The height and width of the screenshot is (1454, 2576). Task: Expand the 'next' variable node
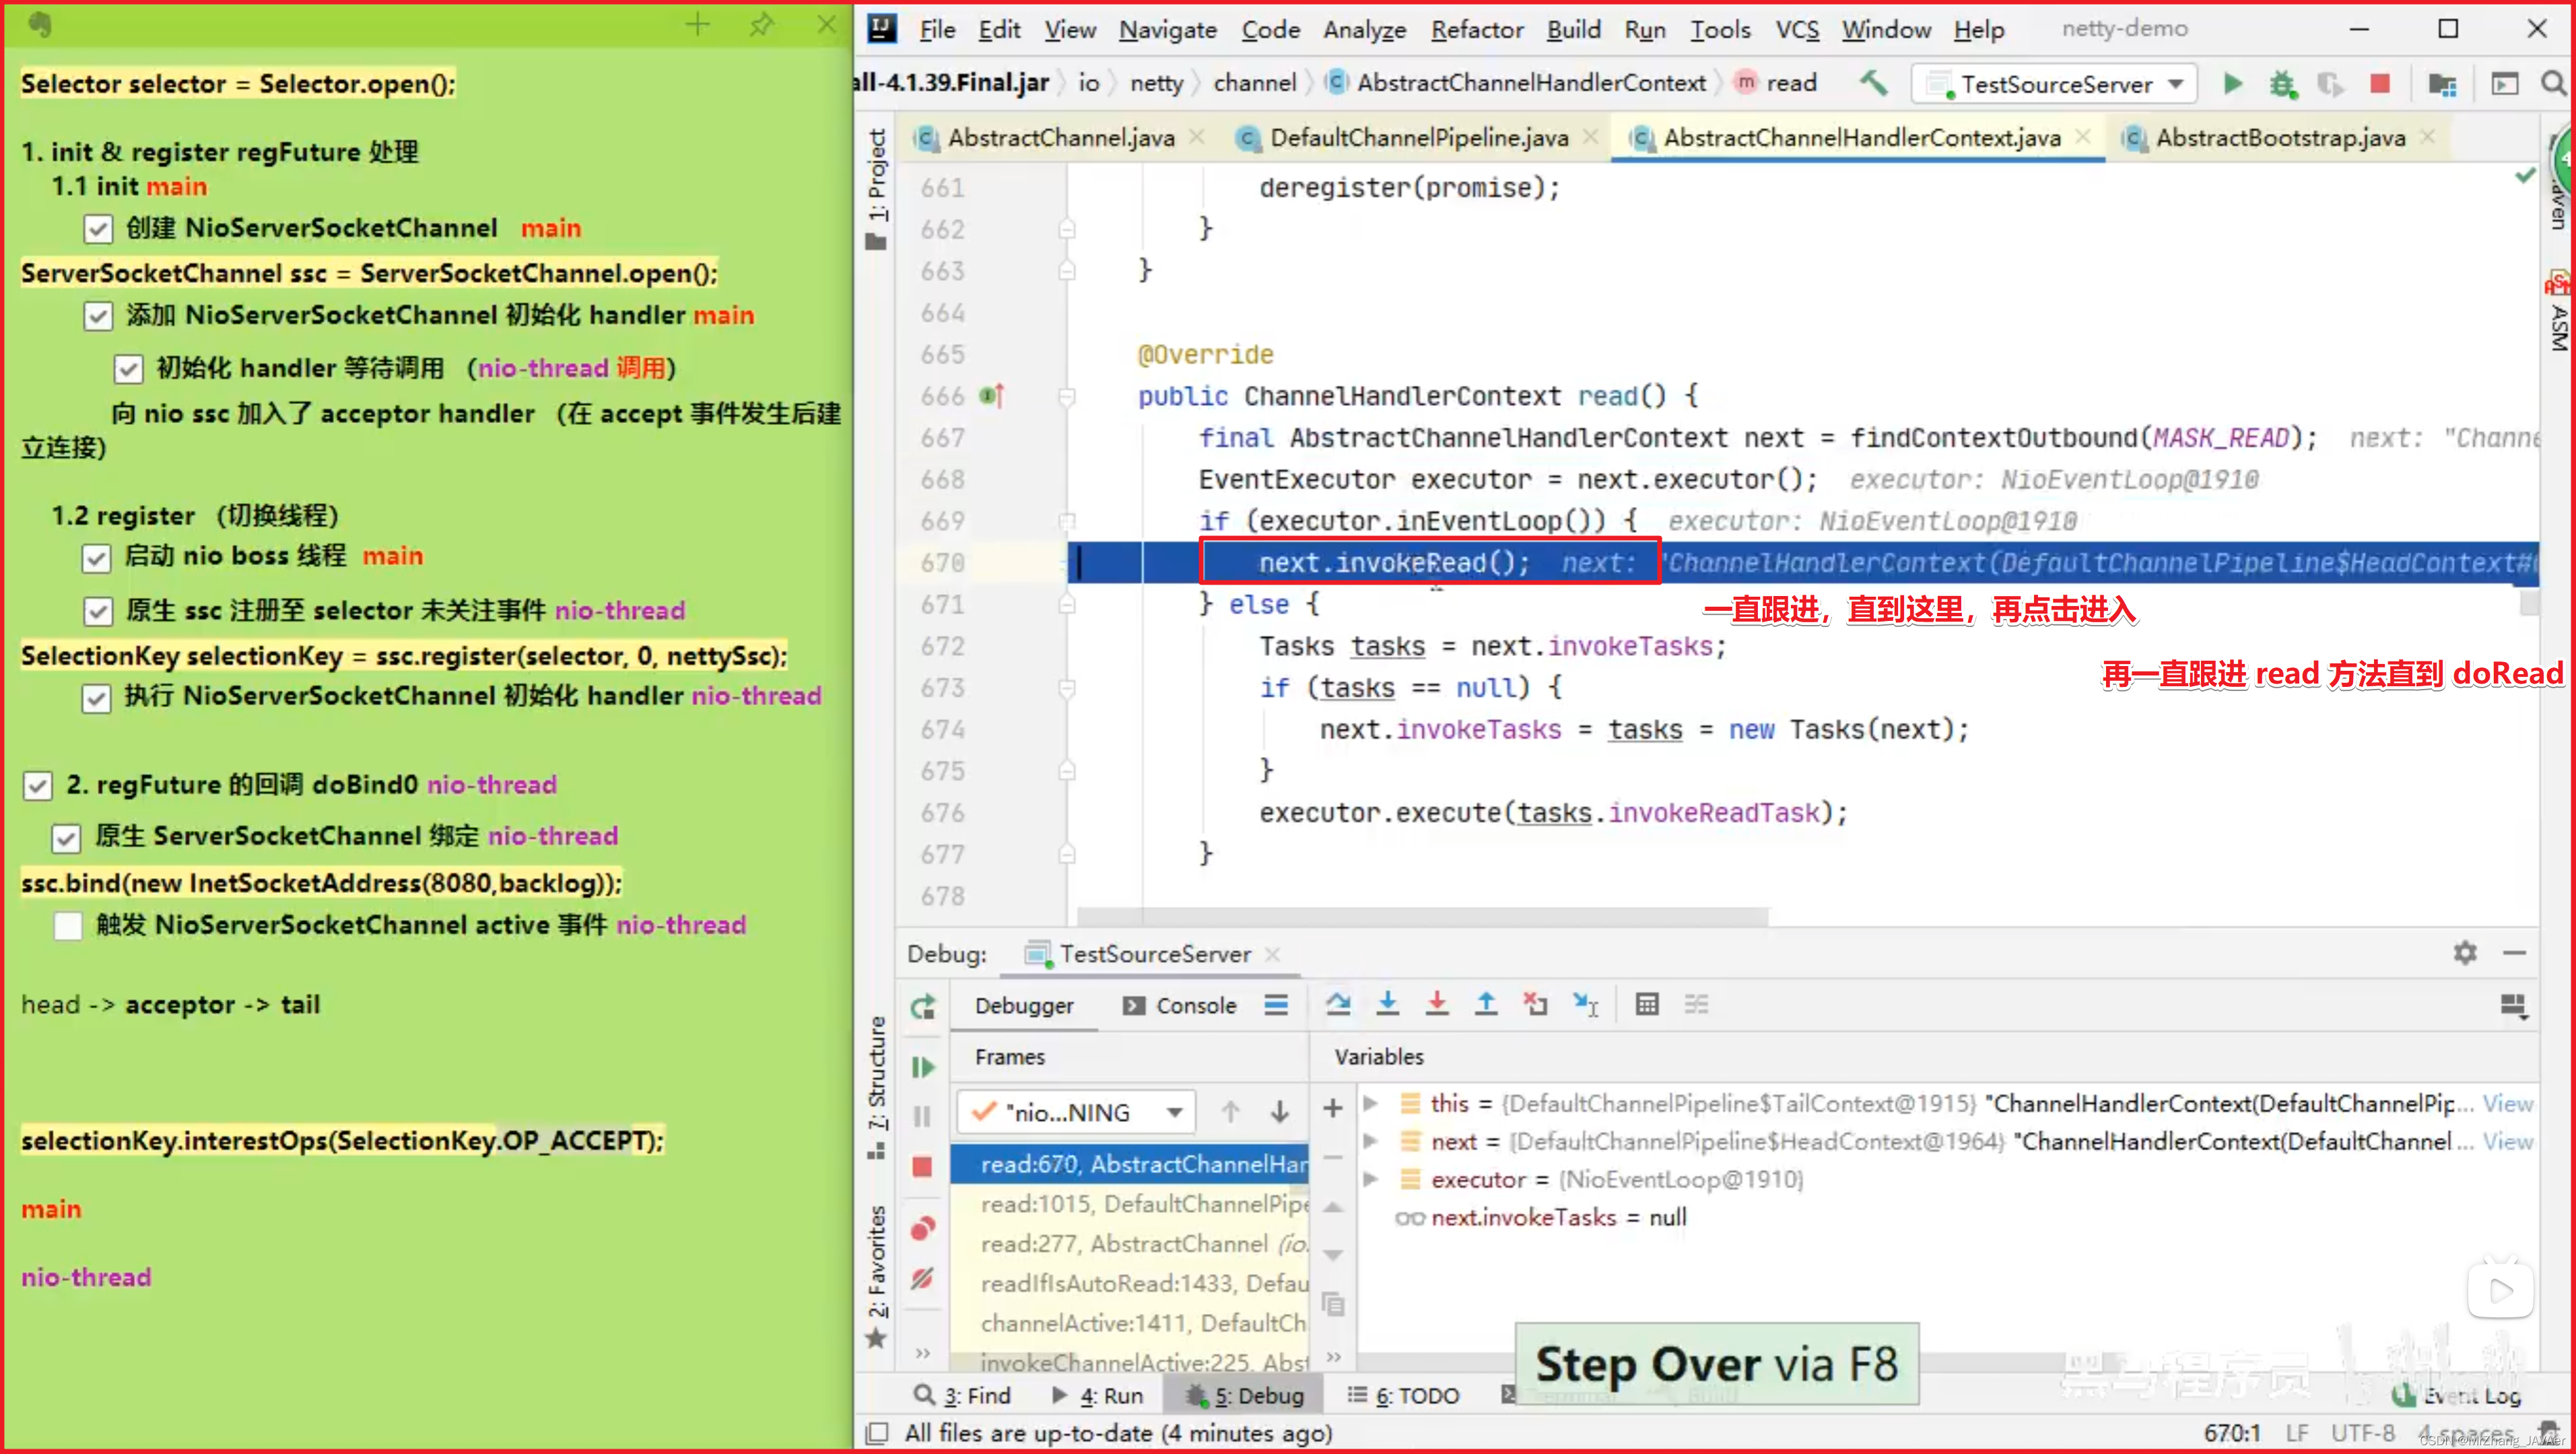coord(1371,1141)
